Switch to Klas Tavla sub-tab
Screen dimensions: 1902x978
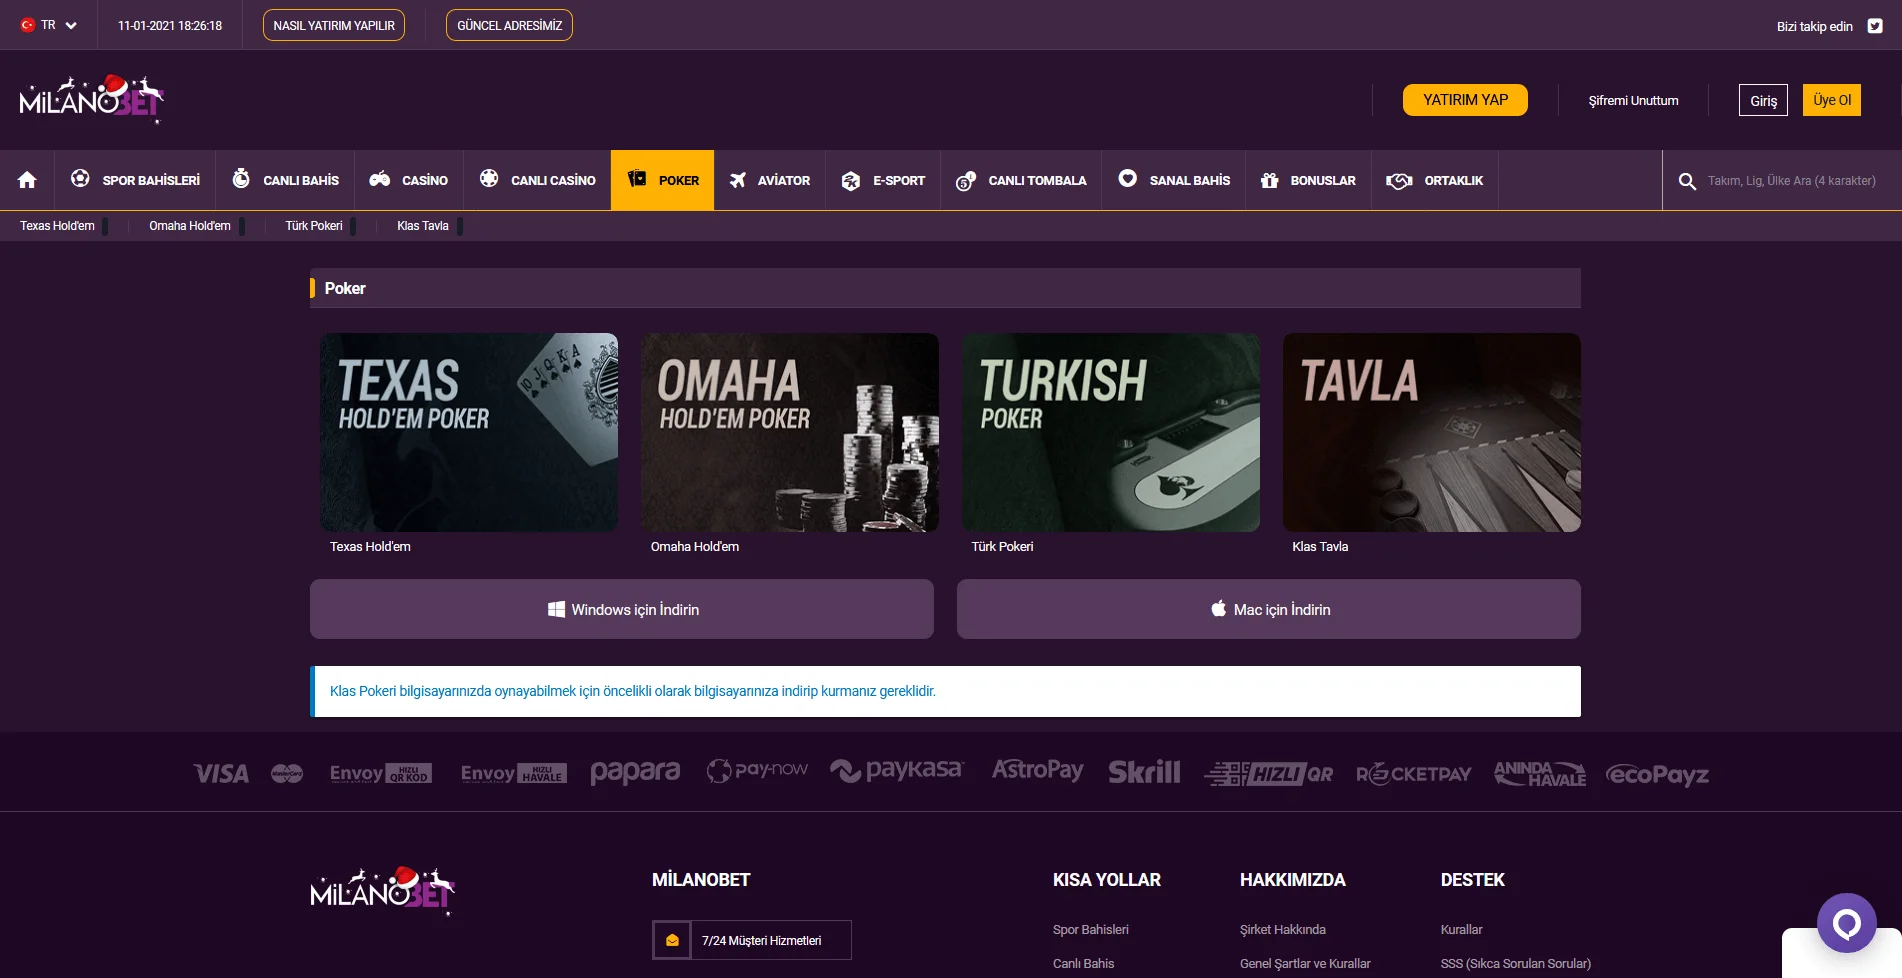tap(423, 226)
